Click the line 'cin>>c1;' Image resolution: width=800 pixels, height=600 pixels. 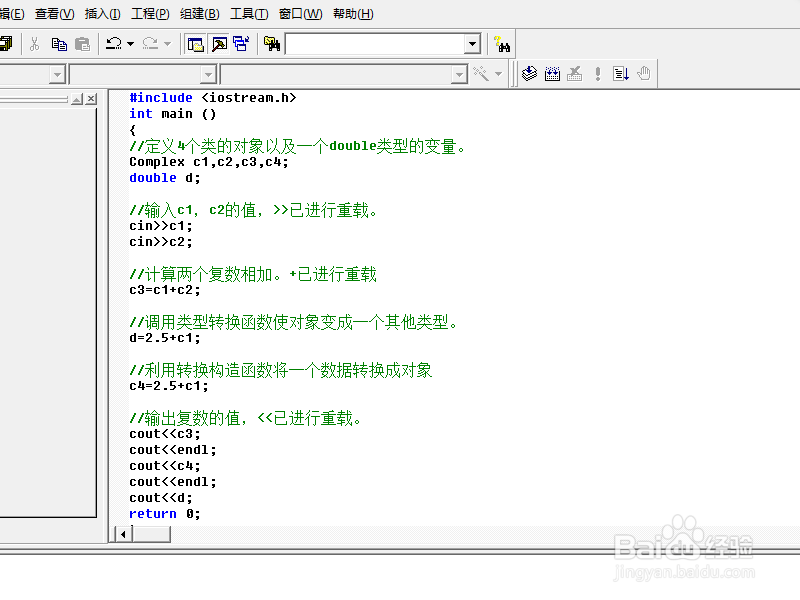coord(161,226)
